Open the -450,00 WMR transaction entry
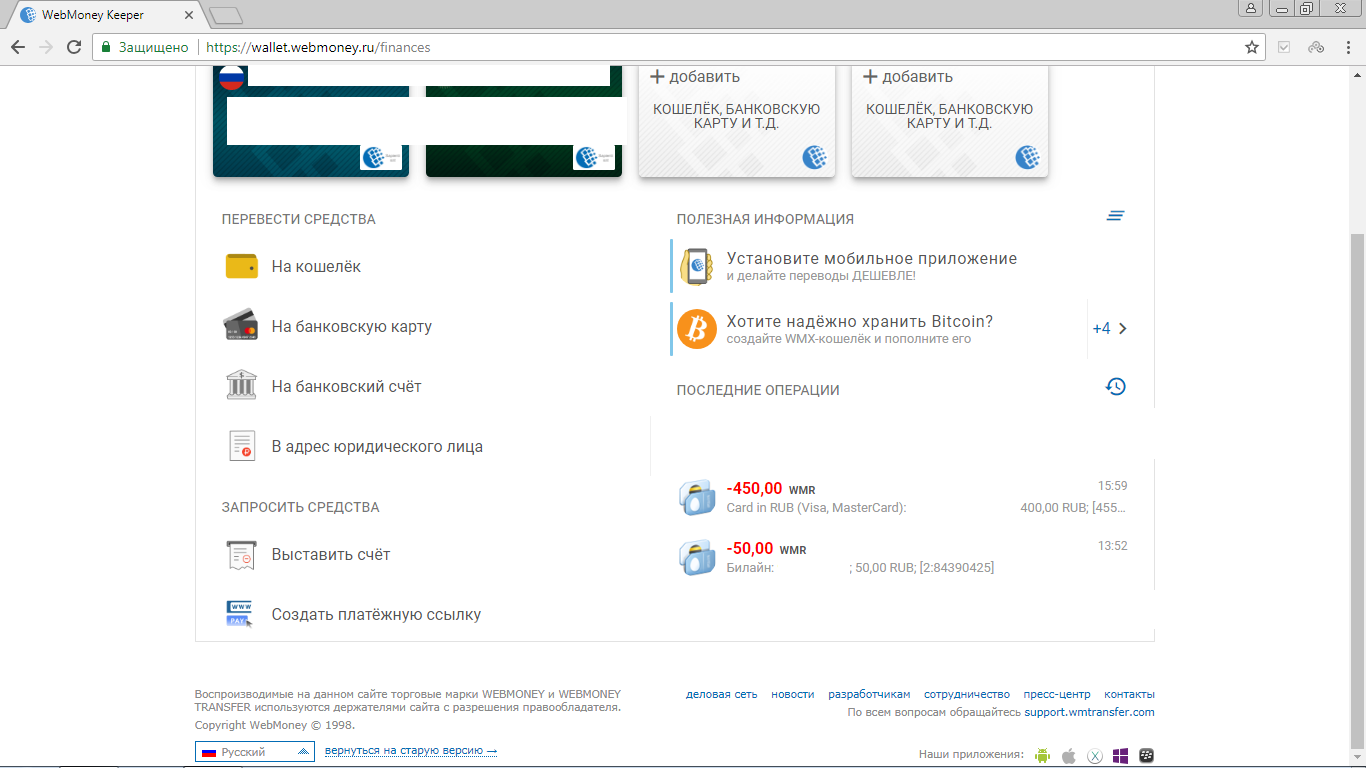Viewport: 1366px width, 768px height. [900, 497]
